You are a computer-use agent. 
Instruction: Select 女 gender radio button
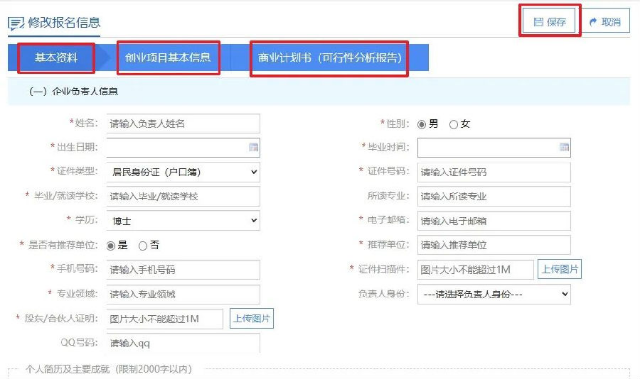coord(453,124)
